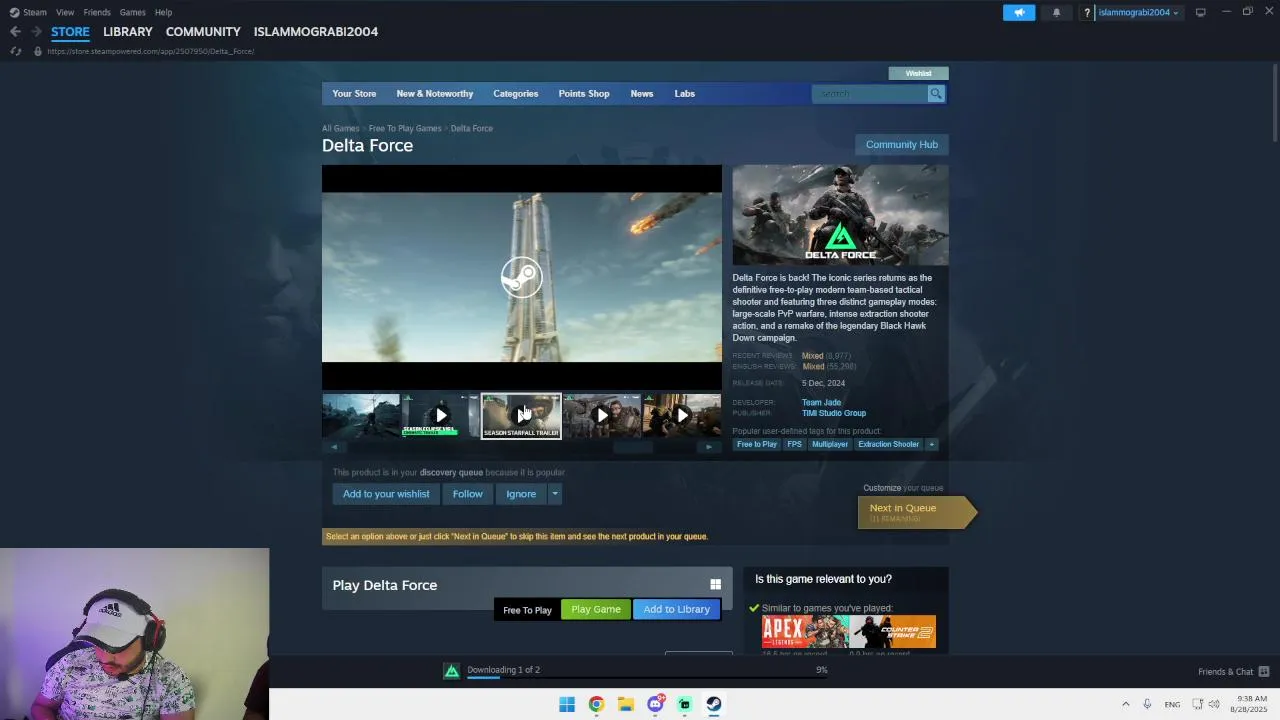Click the Wishlist button
The image size is (1280, 720).
point(918,73)
